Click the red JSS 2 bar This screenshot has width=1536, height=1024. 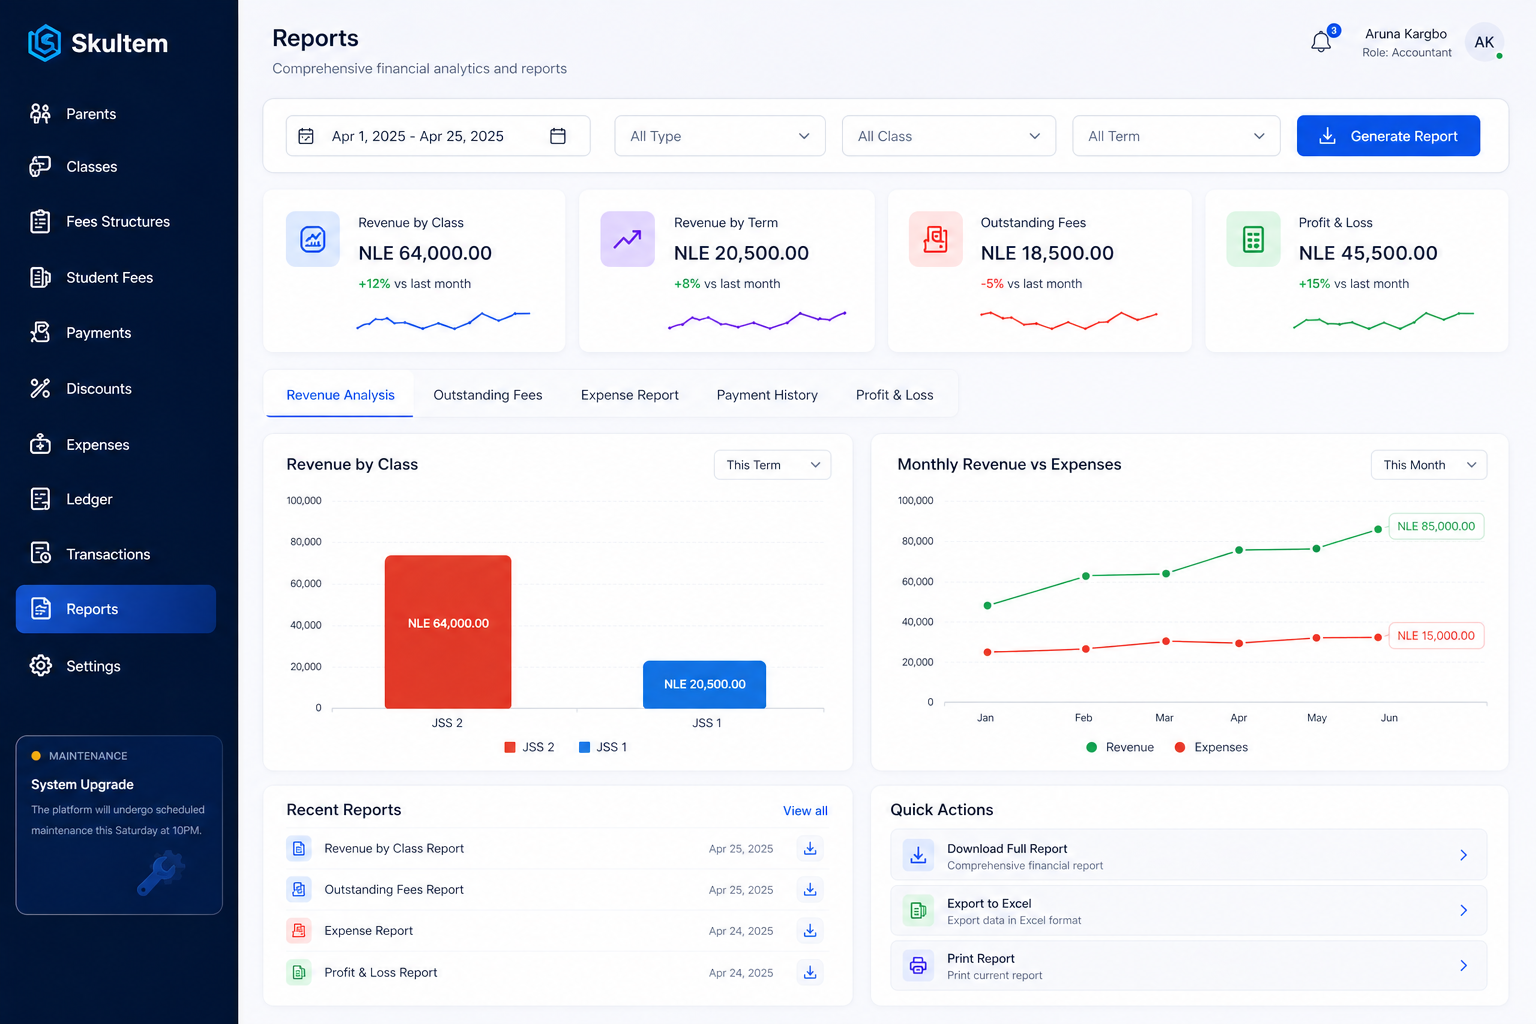coord(448,632)
